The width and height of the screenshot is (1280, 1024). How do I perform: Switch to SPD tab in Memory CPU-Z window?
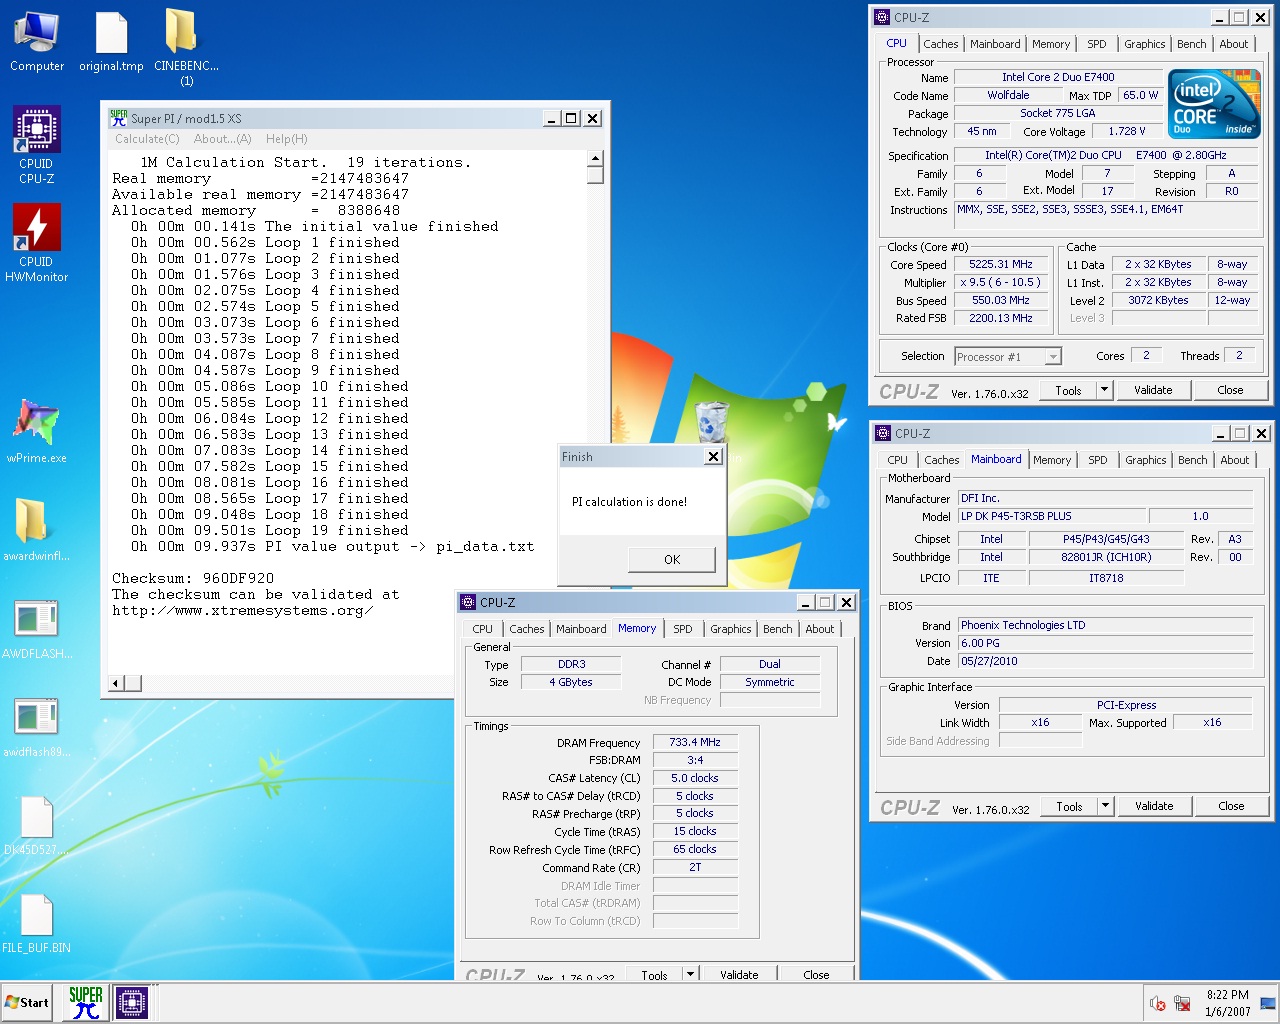coord(683,629)
